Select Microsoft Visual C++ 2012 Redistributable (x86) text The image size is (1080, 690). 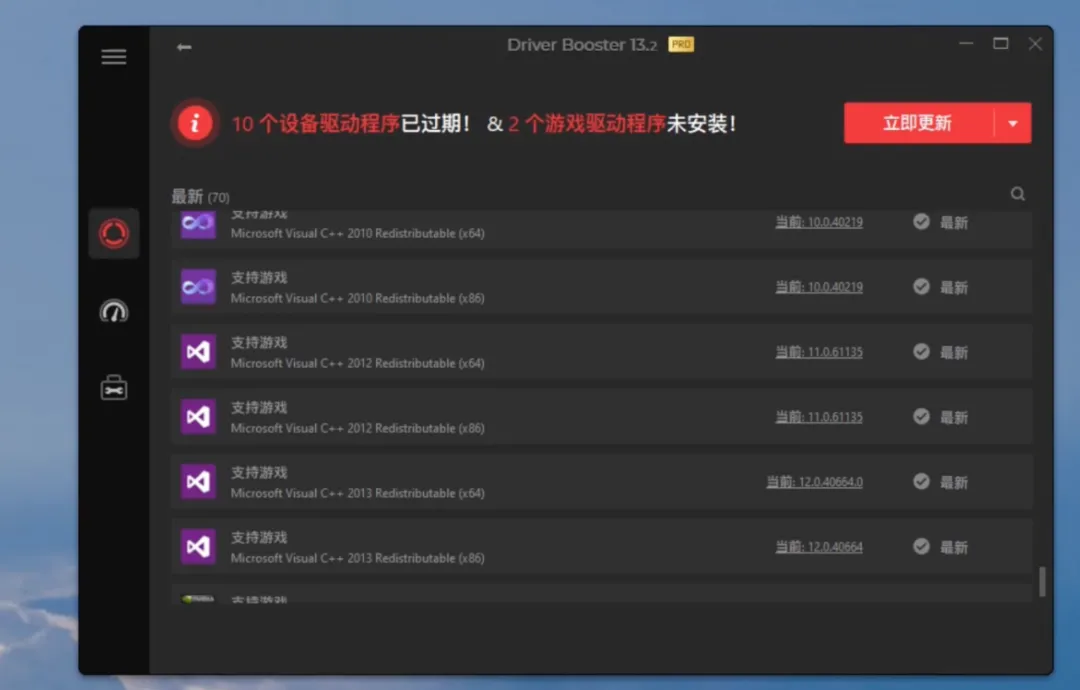pos(357,428)
